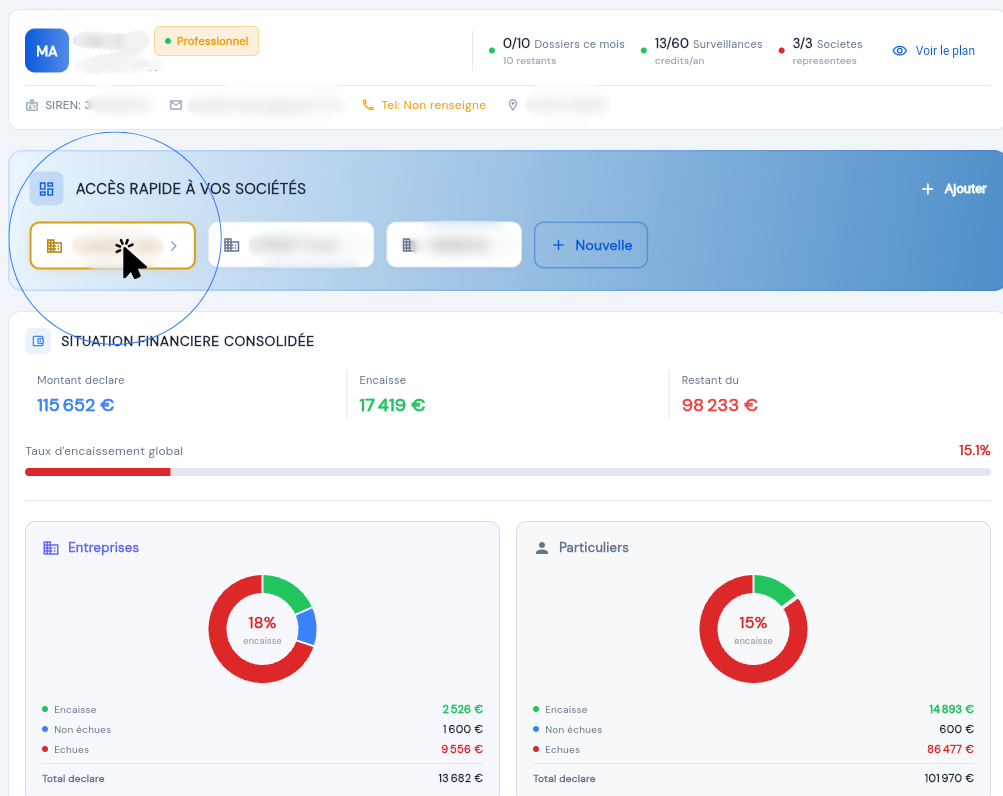The height and width of the screenshot is (796, 1003).
Task: Click the email envelope icon
Action: pos(176,105)
